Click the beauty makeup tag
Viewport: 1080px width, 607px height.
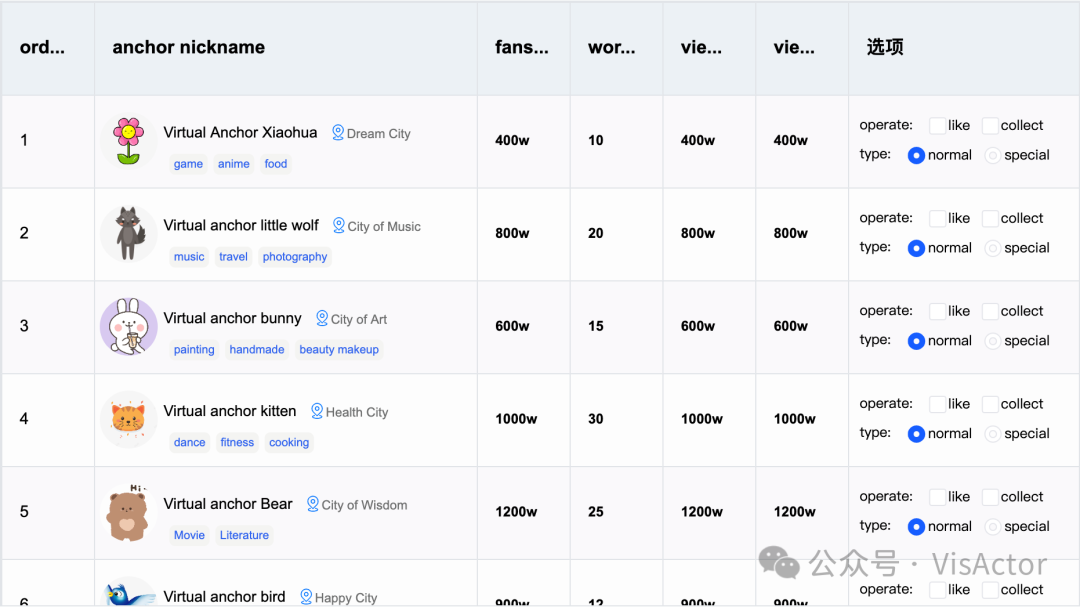tap(339, 350)
